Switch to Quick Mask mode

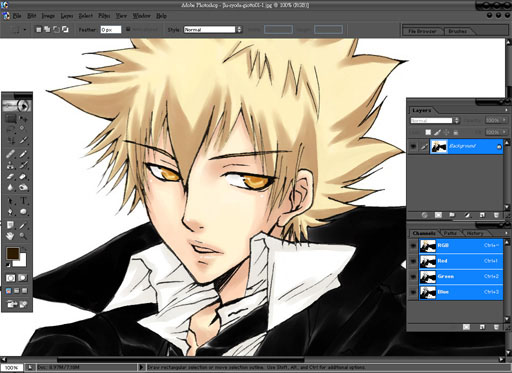(23, 278)
